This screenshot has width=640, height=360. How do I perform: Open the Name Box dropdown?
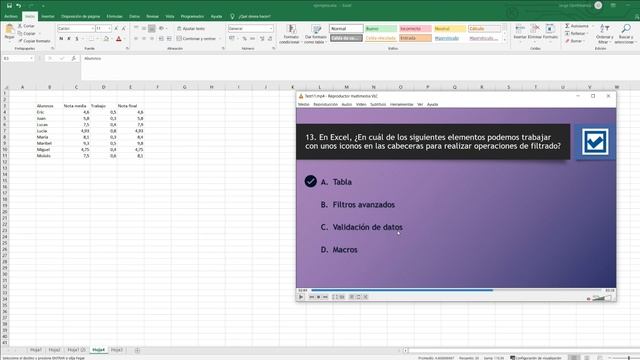pyautogui.click(x=31, y=58)
